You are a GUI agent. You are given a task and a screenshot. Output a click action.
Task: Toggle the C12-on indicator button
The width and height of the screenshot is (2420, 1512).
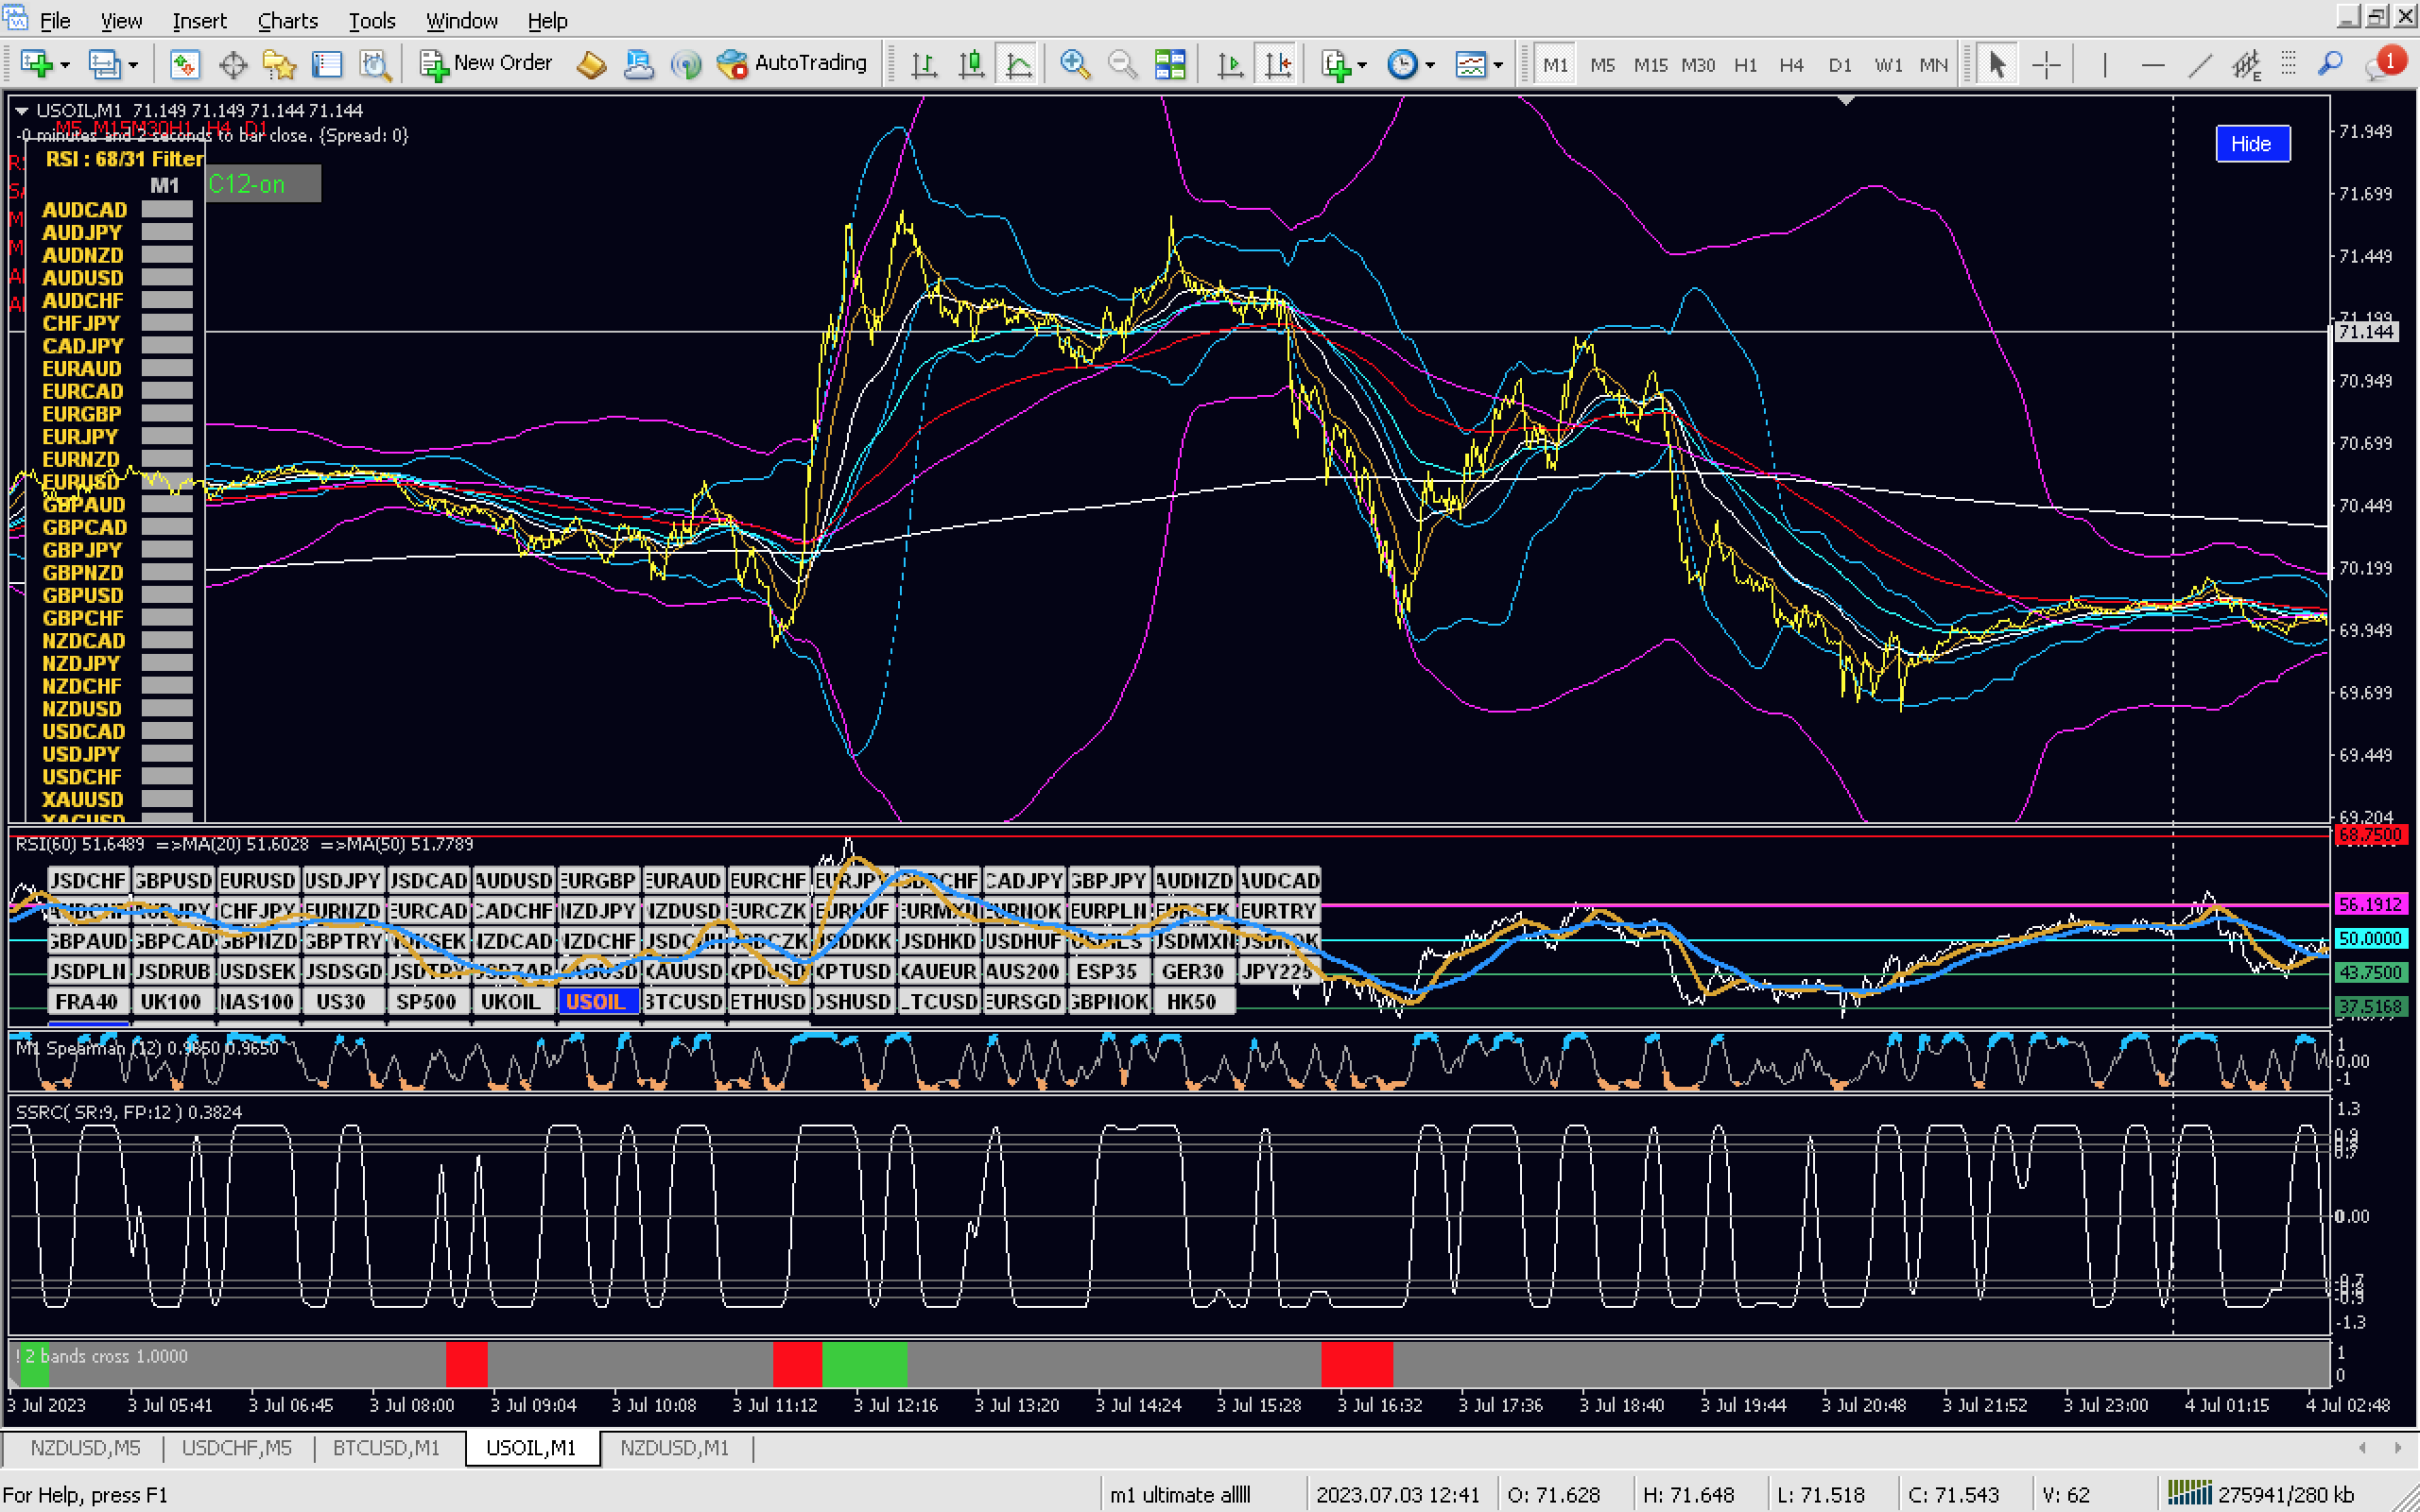(x=263, y=184)
